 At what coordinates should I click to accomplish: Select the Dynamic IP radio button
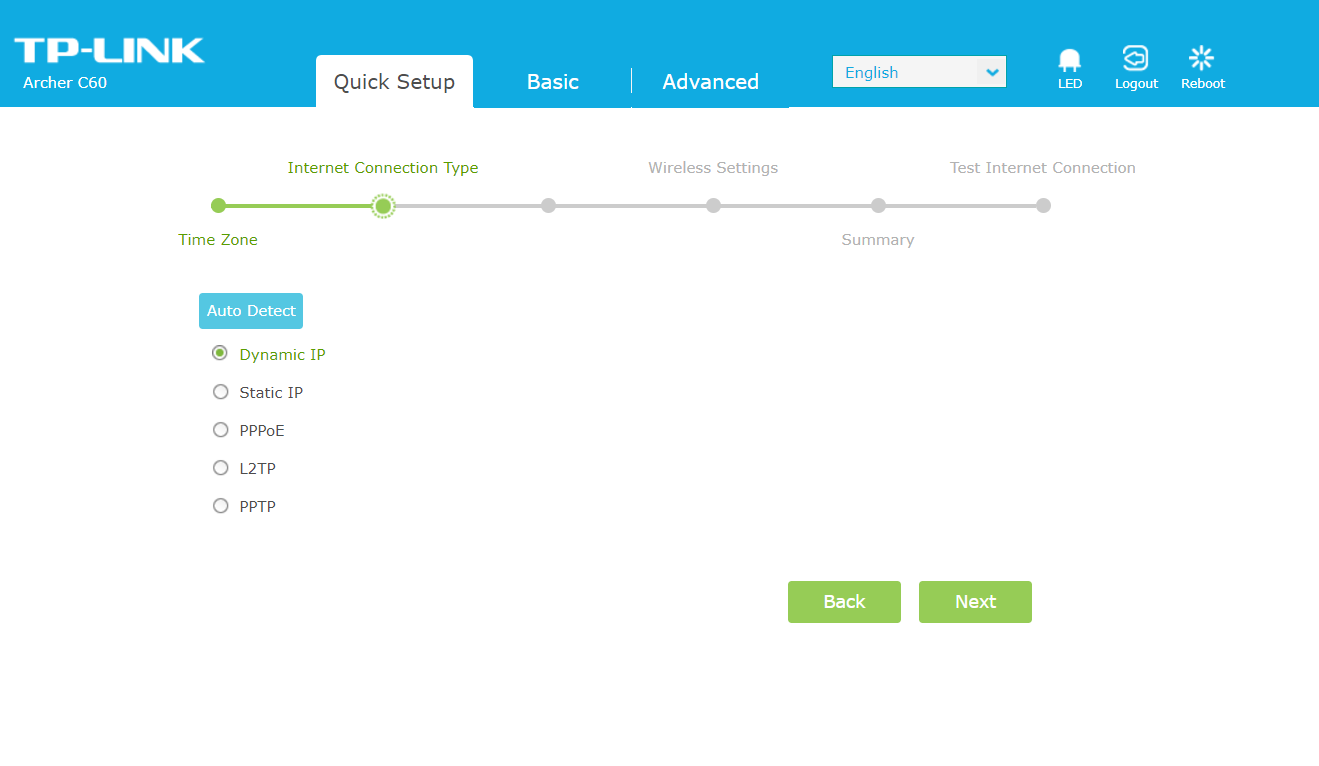pyautogui.click(x=221, y=354)
